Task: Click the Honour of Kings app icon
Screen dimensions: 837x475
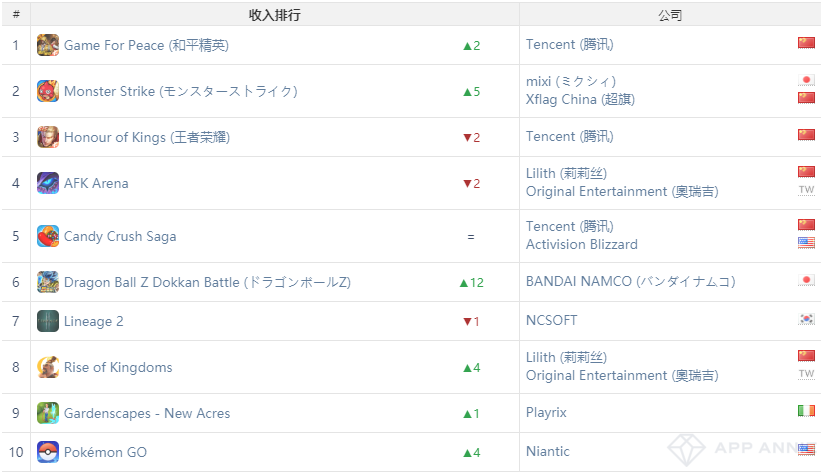Action: coord(48,137)
